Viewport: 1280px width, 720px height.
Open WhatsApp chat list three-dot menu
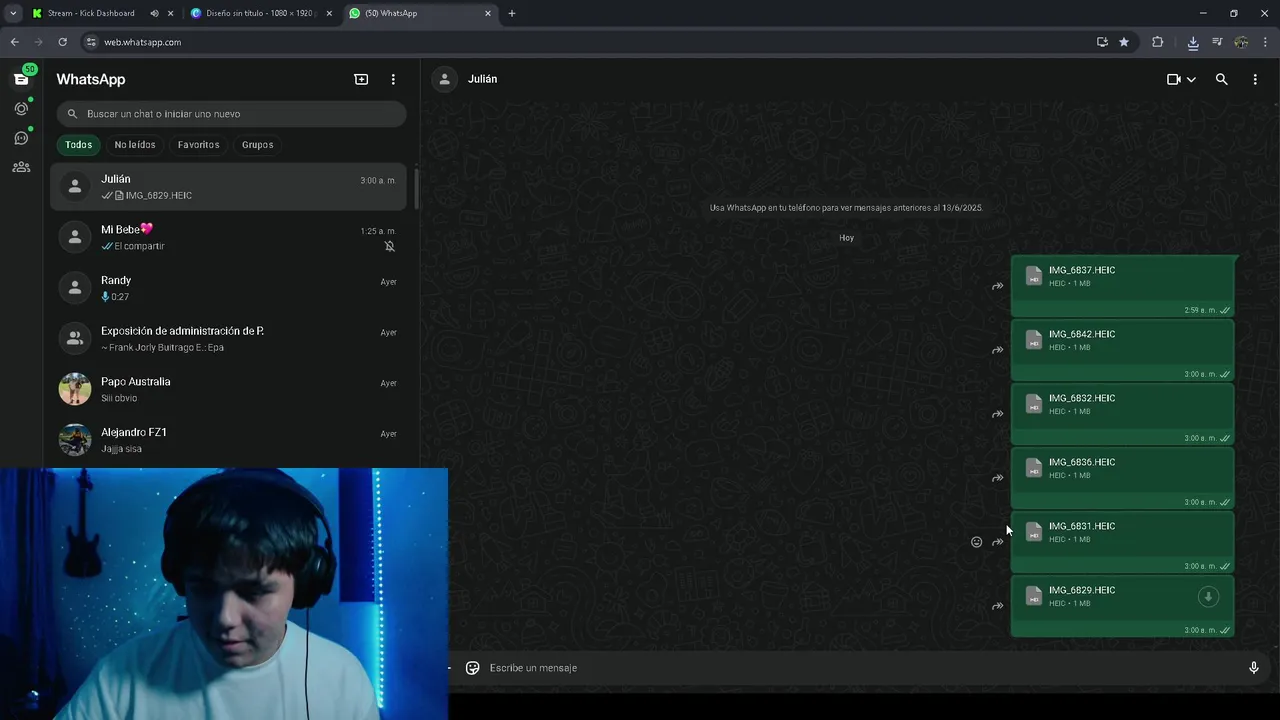tap(393, 79)
